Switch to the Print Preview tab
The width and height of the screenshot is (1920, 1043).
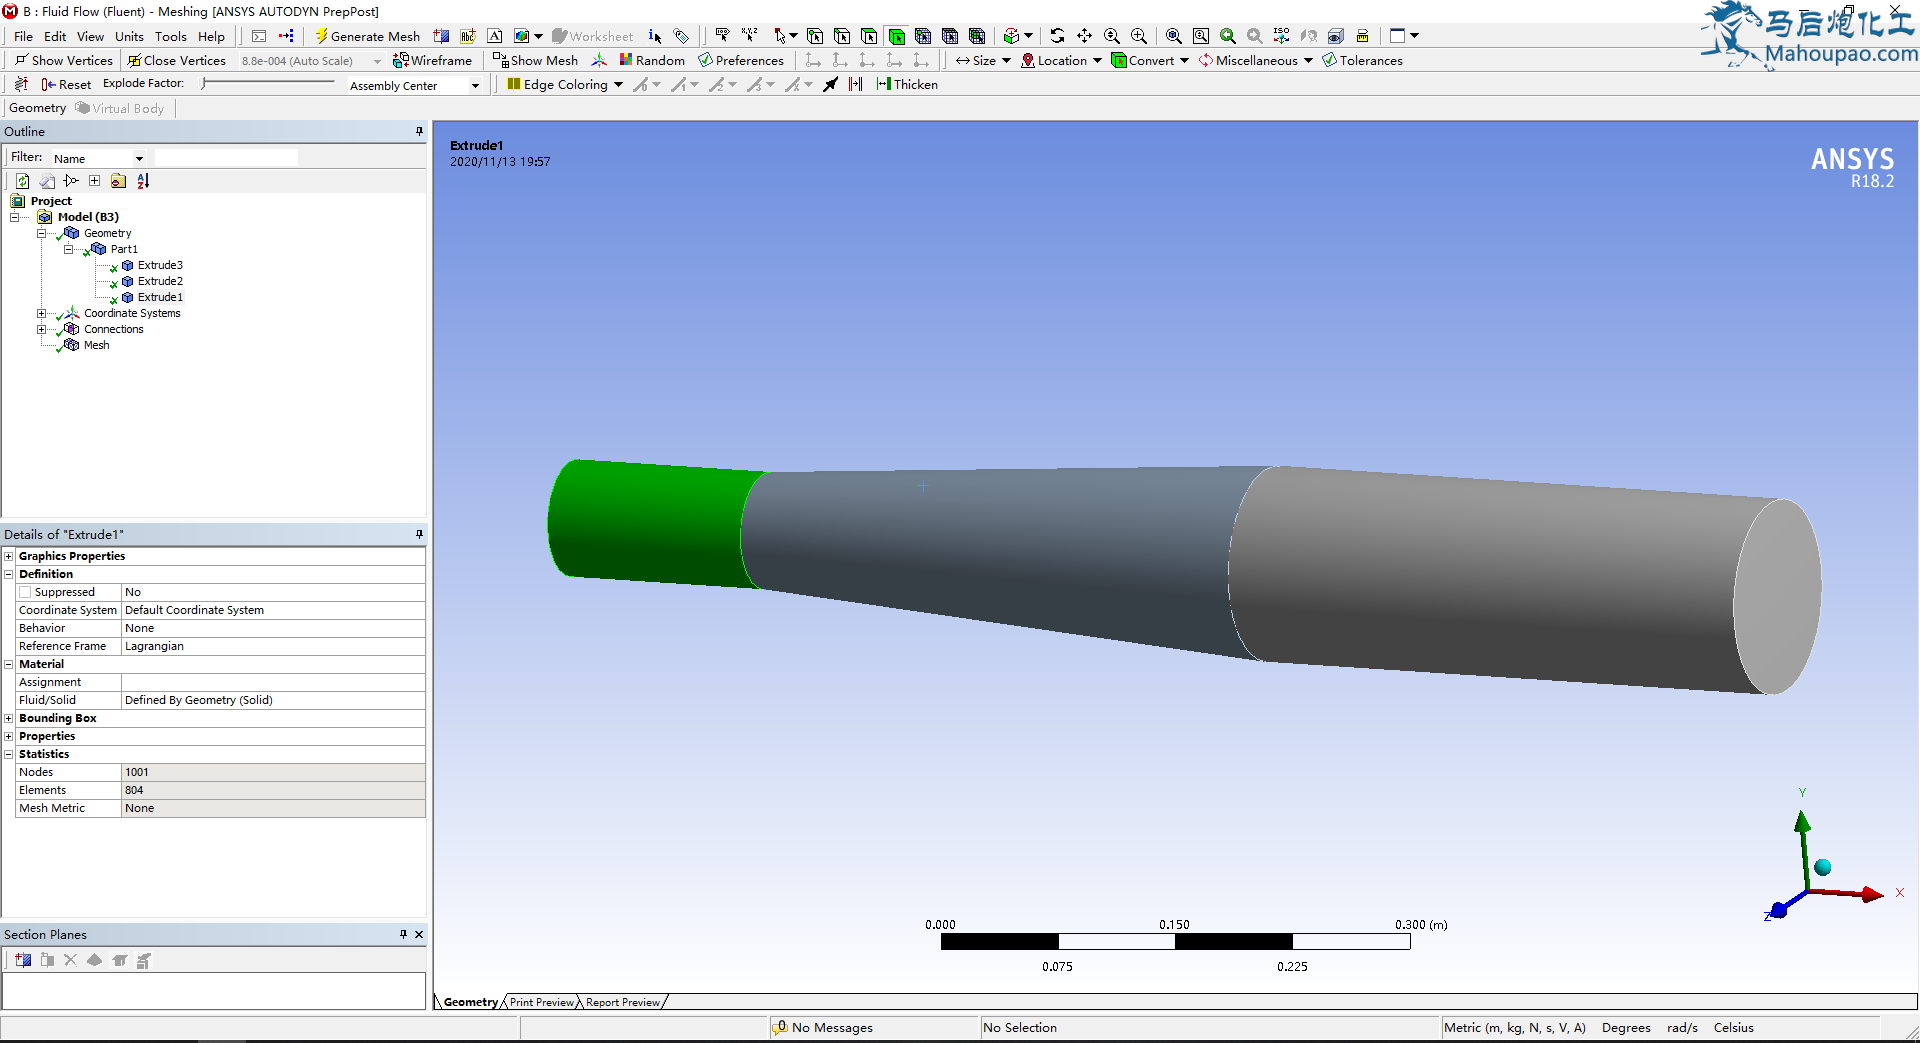pyautogui.click(x=542, y=1002)
